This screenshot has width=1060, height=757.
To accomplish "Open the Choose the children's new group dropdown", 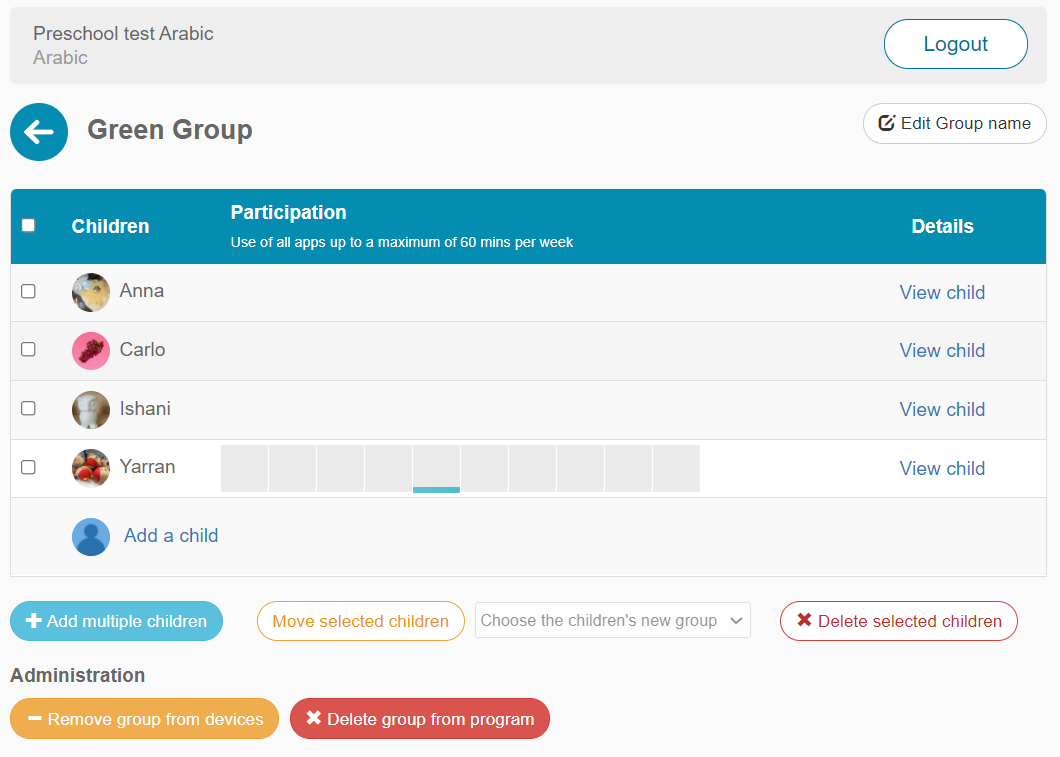I will pyautogui.click(x=613, y=620).
